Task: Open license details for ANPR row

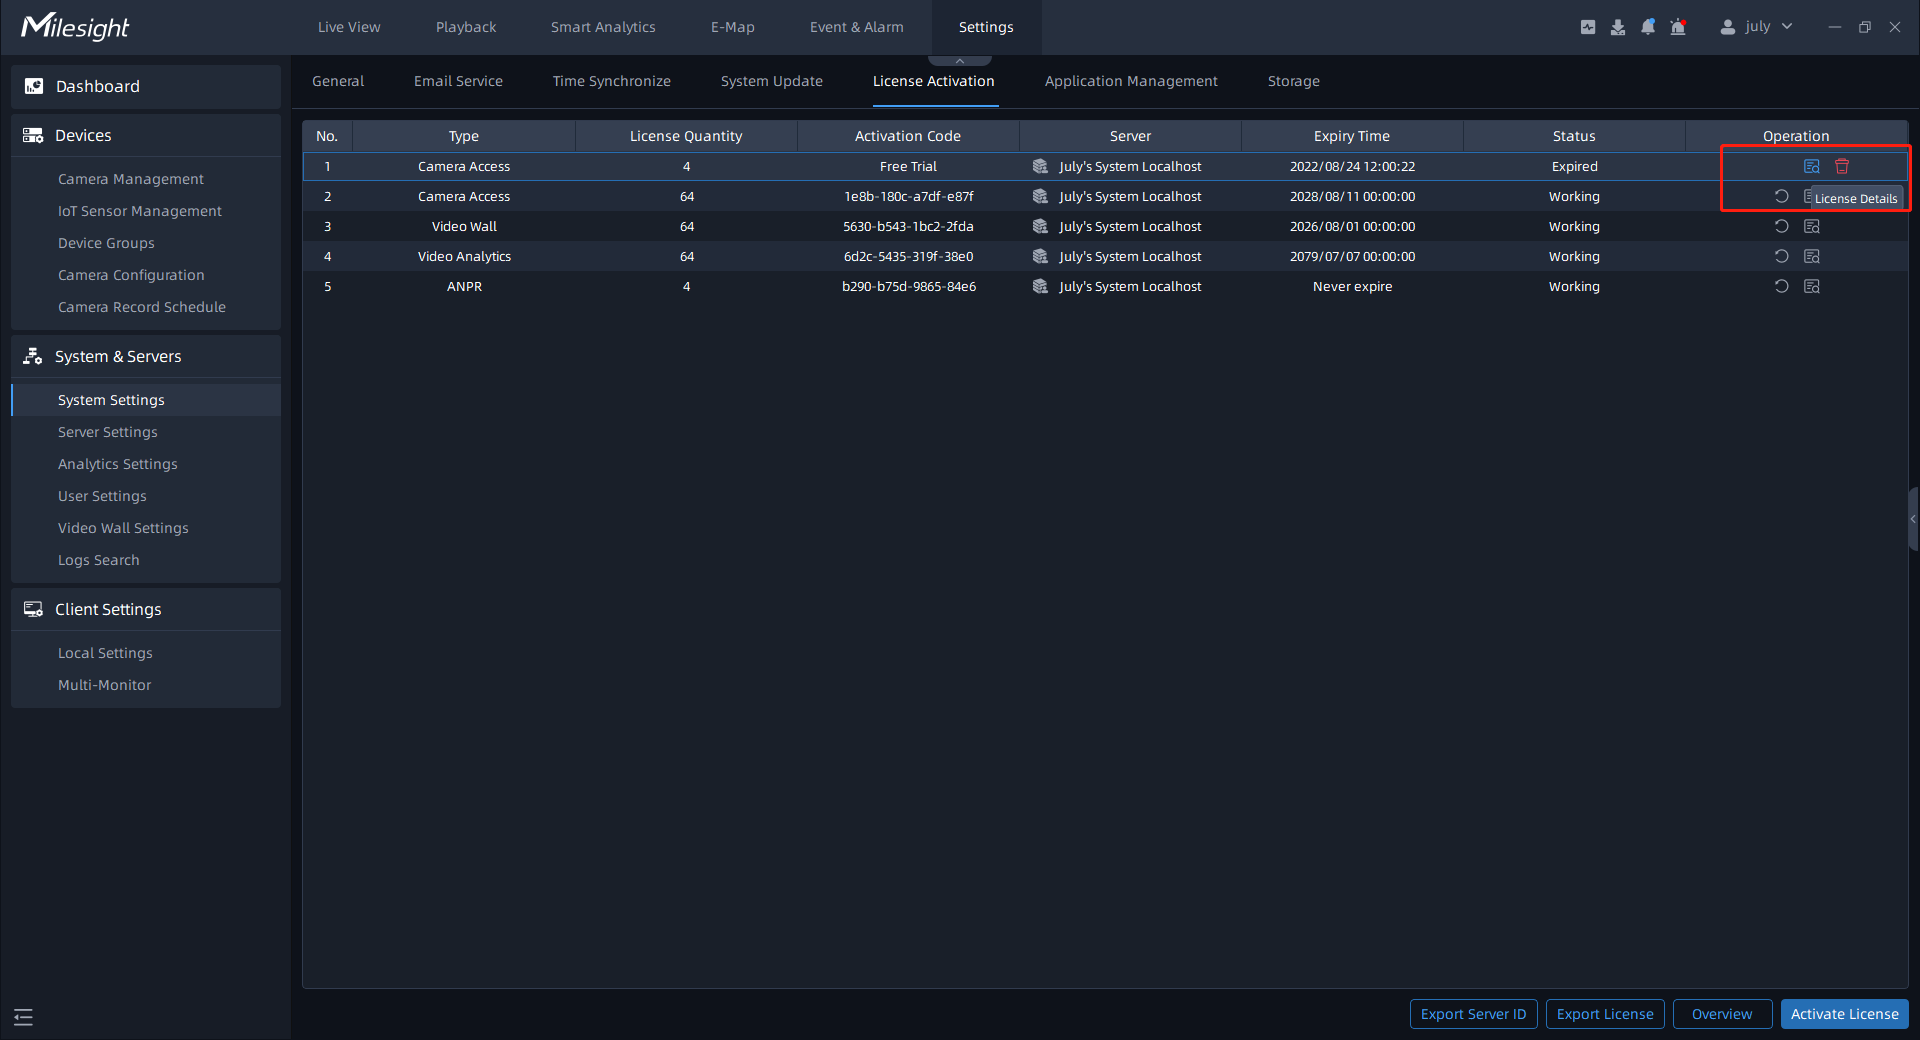Action: (x=1811, y=287)
